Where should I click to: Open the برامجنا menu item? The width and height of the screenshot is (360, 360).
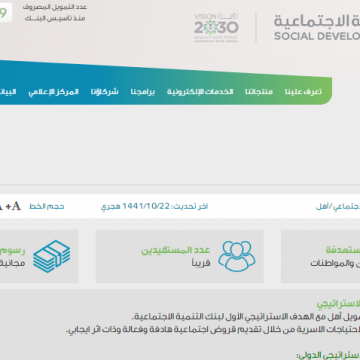pyautogui.click(x=142, y=92)
